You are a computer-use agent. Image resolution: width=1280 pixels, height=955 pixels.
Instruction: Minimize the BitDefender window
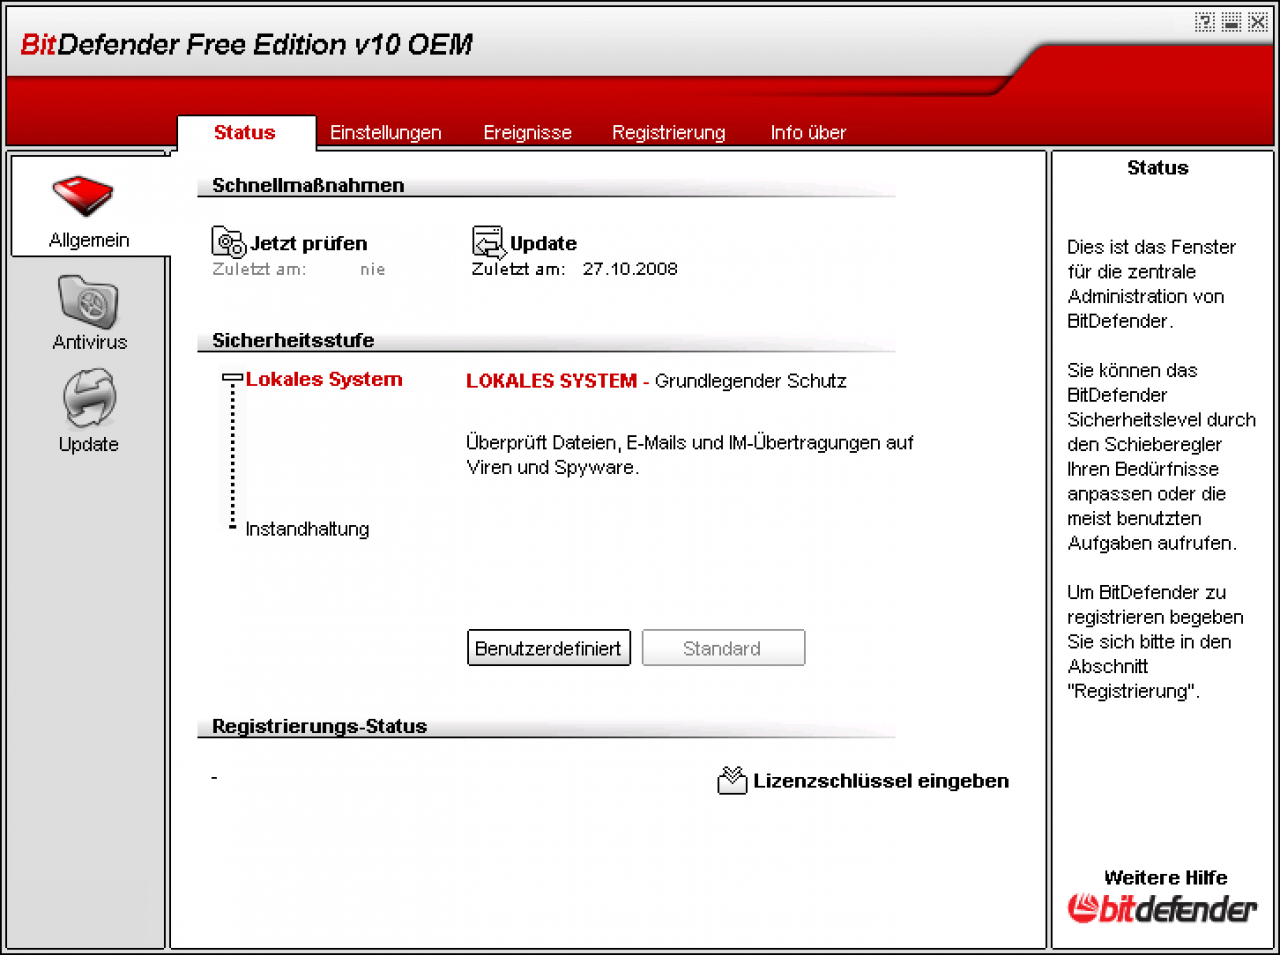click(1232, 22)
